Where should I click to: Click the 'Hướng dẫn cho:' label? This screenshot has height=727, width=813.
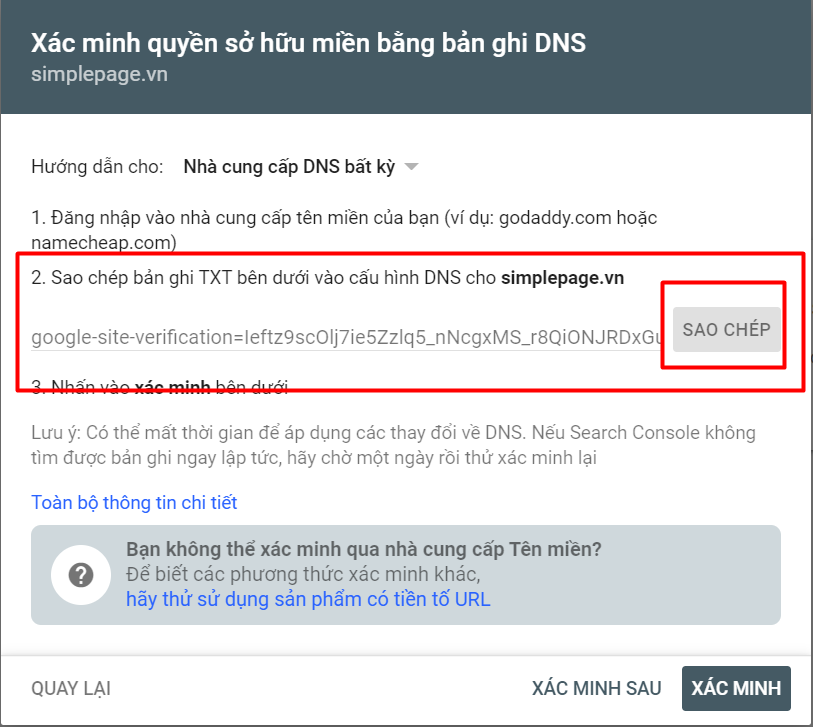[97, 167]
